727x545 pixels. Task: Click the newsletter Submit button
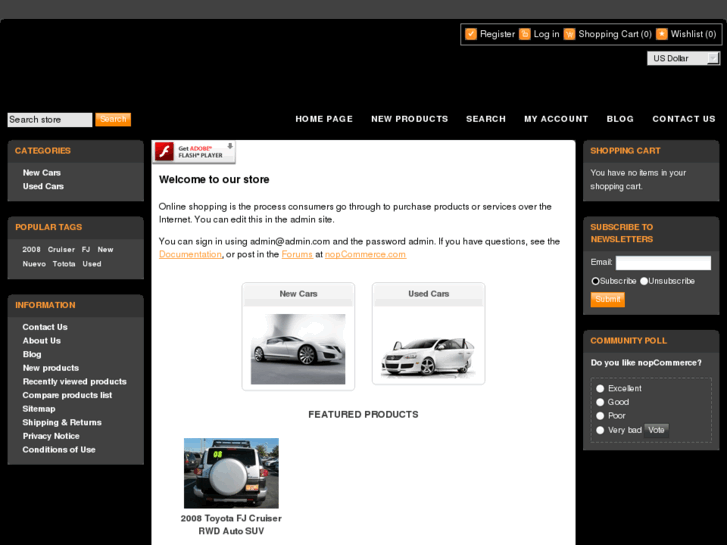(607, 299)
